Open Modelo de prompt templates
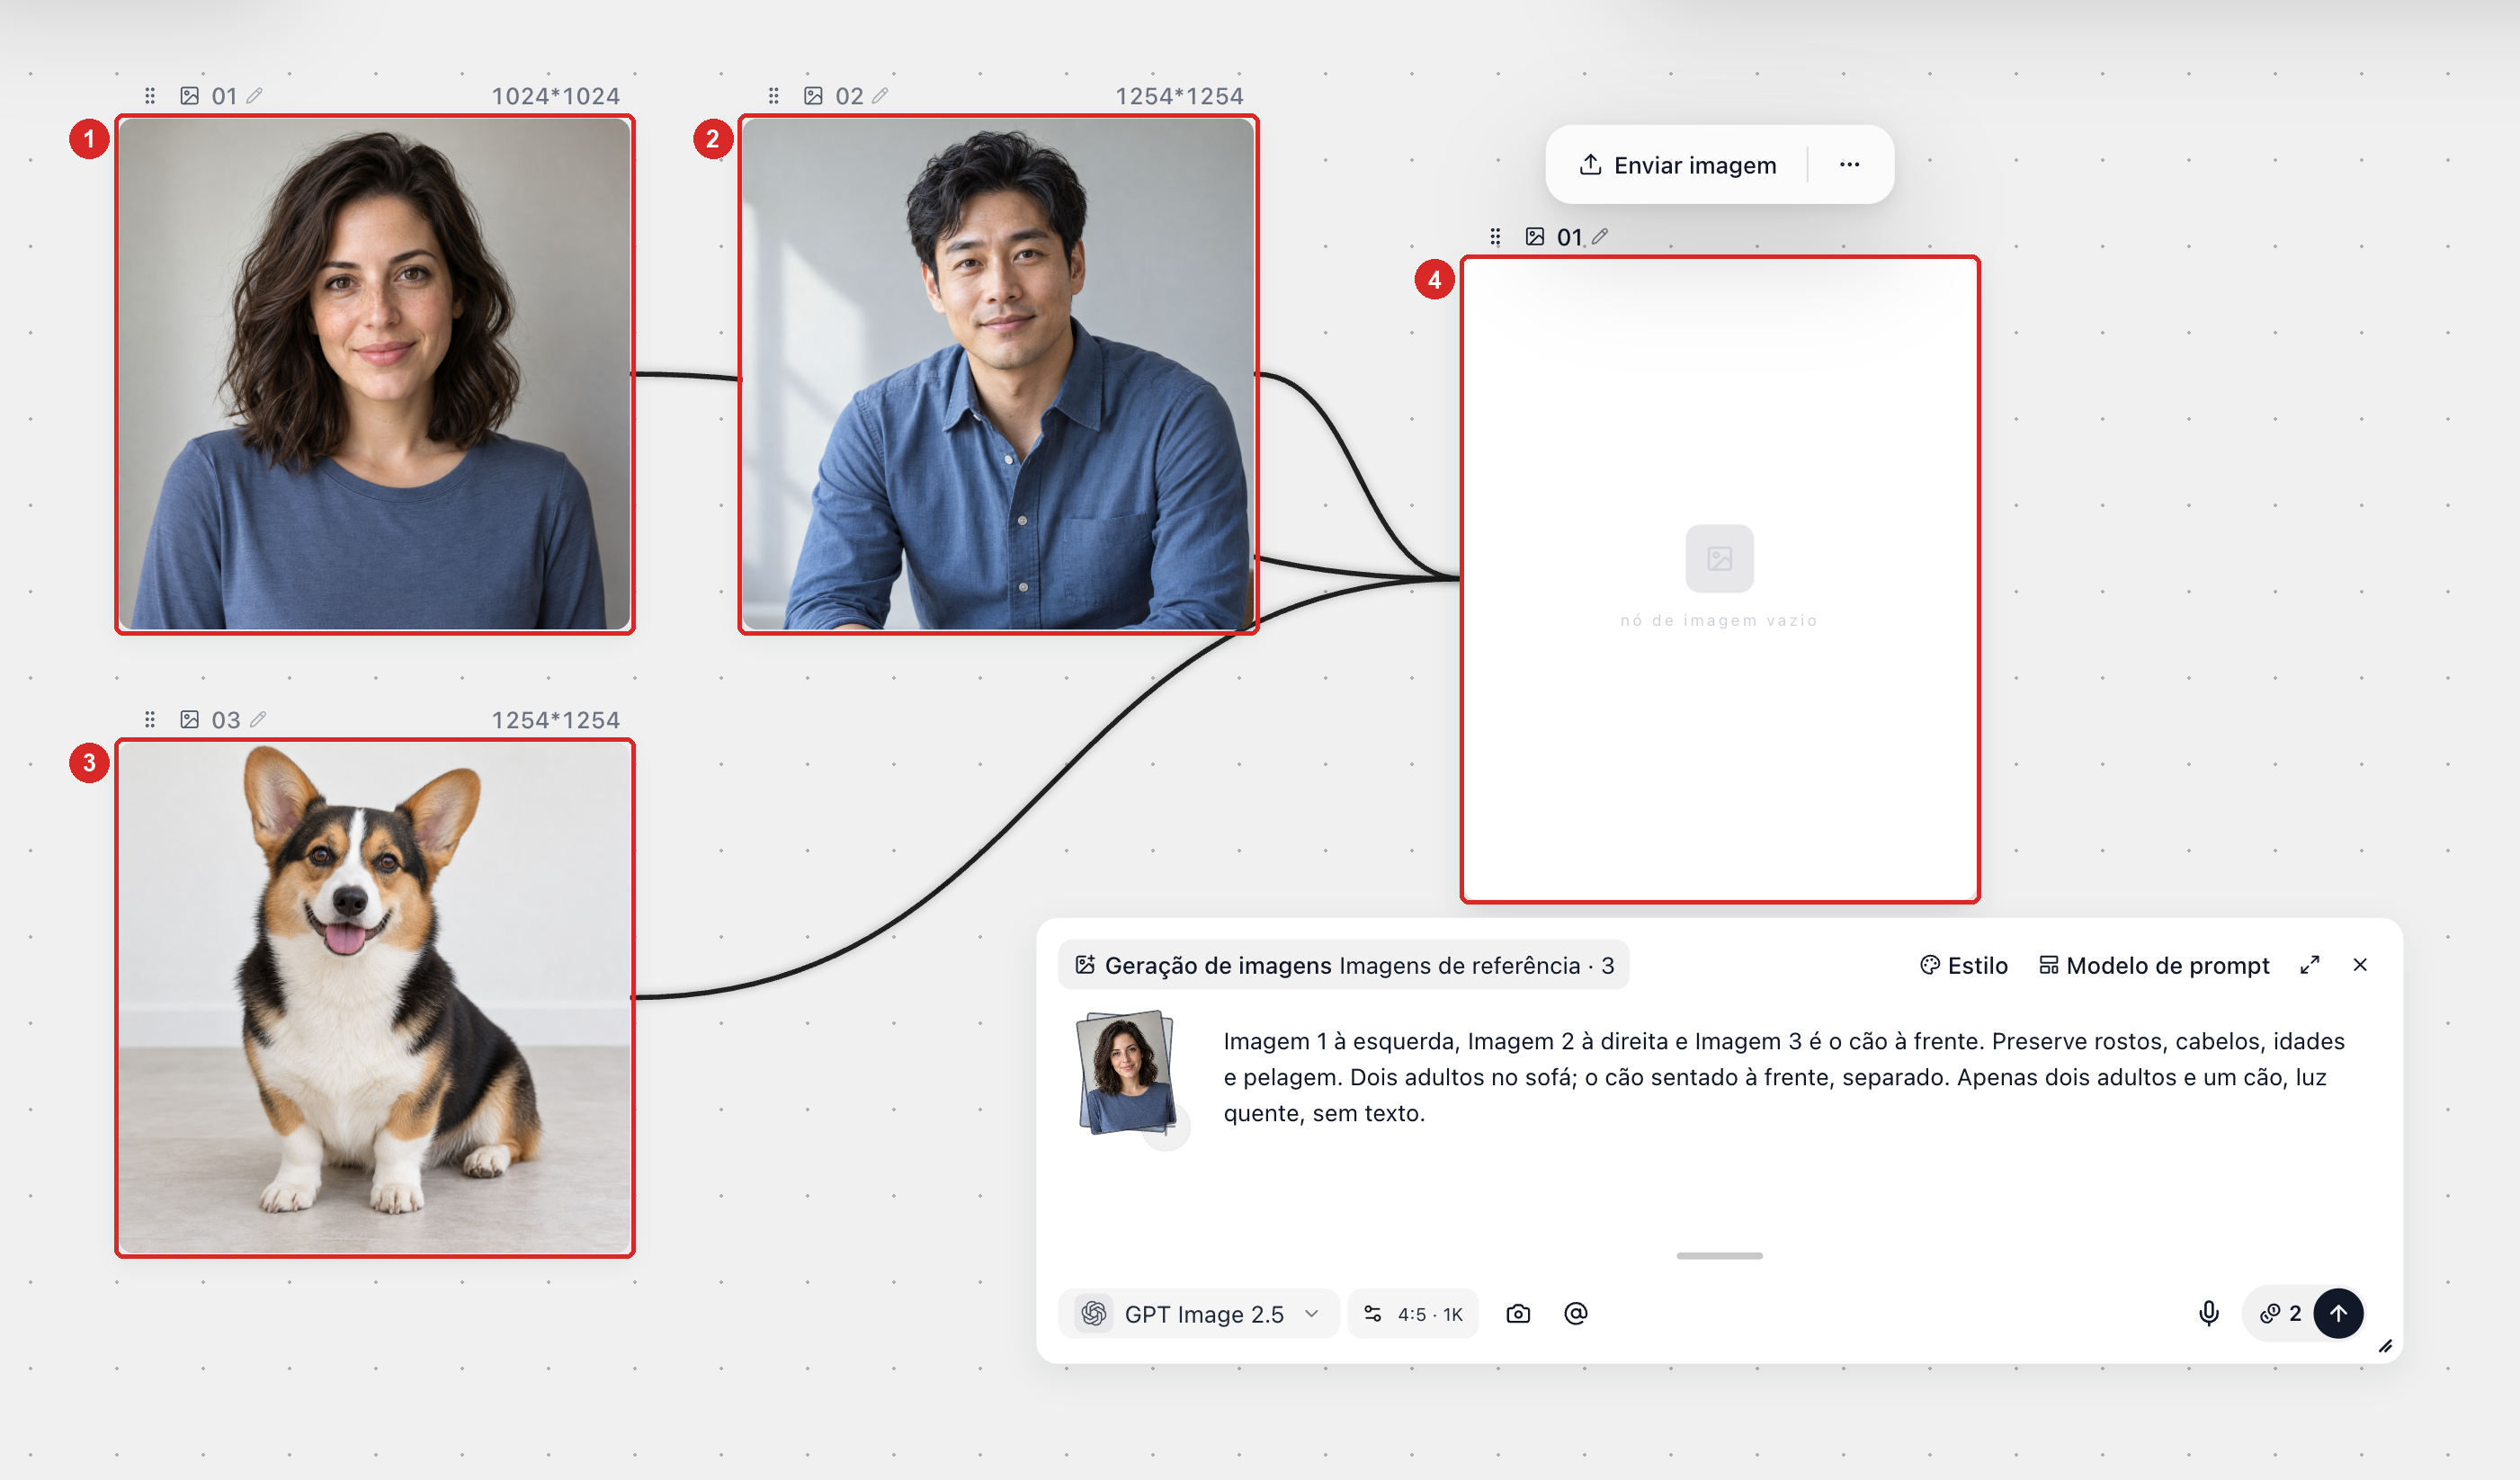Screen dimensions: 2520x1480 pyautogui.click(x=2154, y=965)
